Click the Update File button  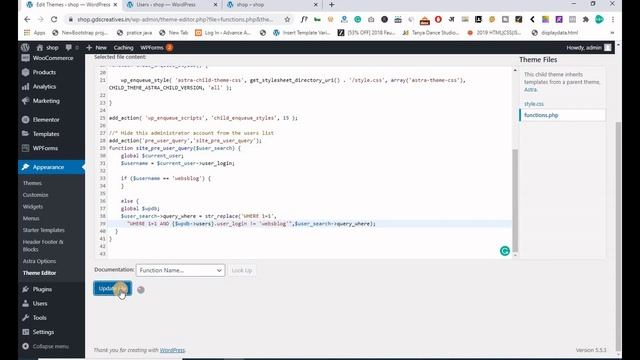(x=112, y=289)
